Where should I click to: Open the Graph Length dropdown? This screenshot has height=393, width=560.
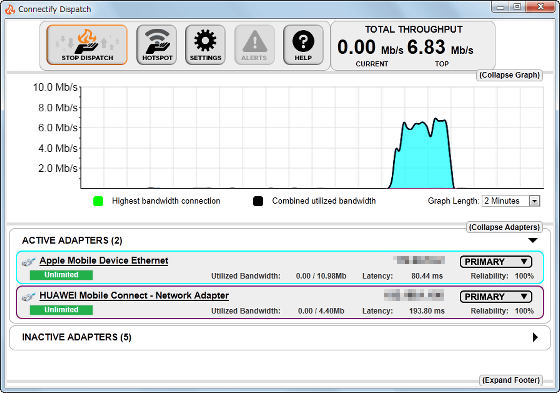[511, 201]
